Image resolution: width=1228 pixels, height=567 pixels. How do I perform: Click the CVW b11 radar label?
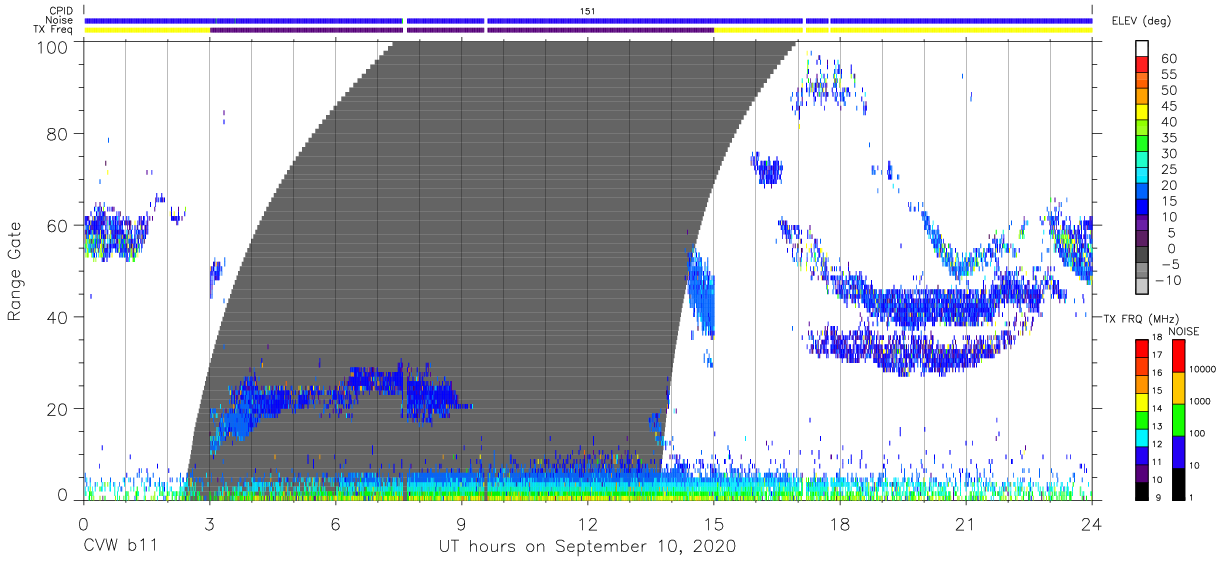point(119,546)
